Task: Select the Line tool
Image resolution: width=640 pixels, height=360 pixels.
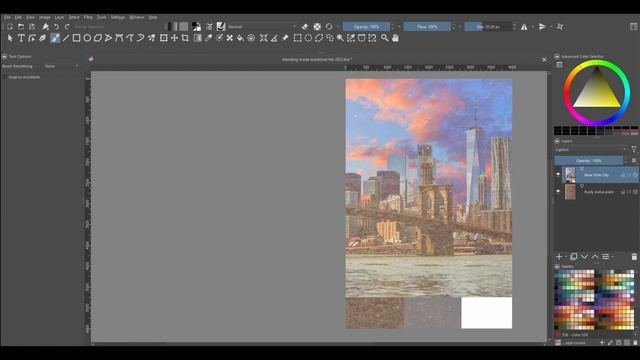Action: (x=66, y=38)
